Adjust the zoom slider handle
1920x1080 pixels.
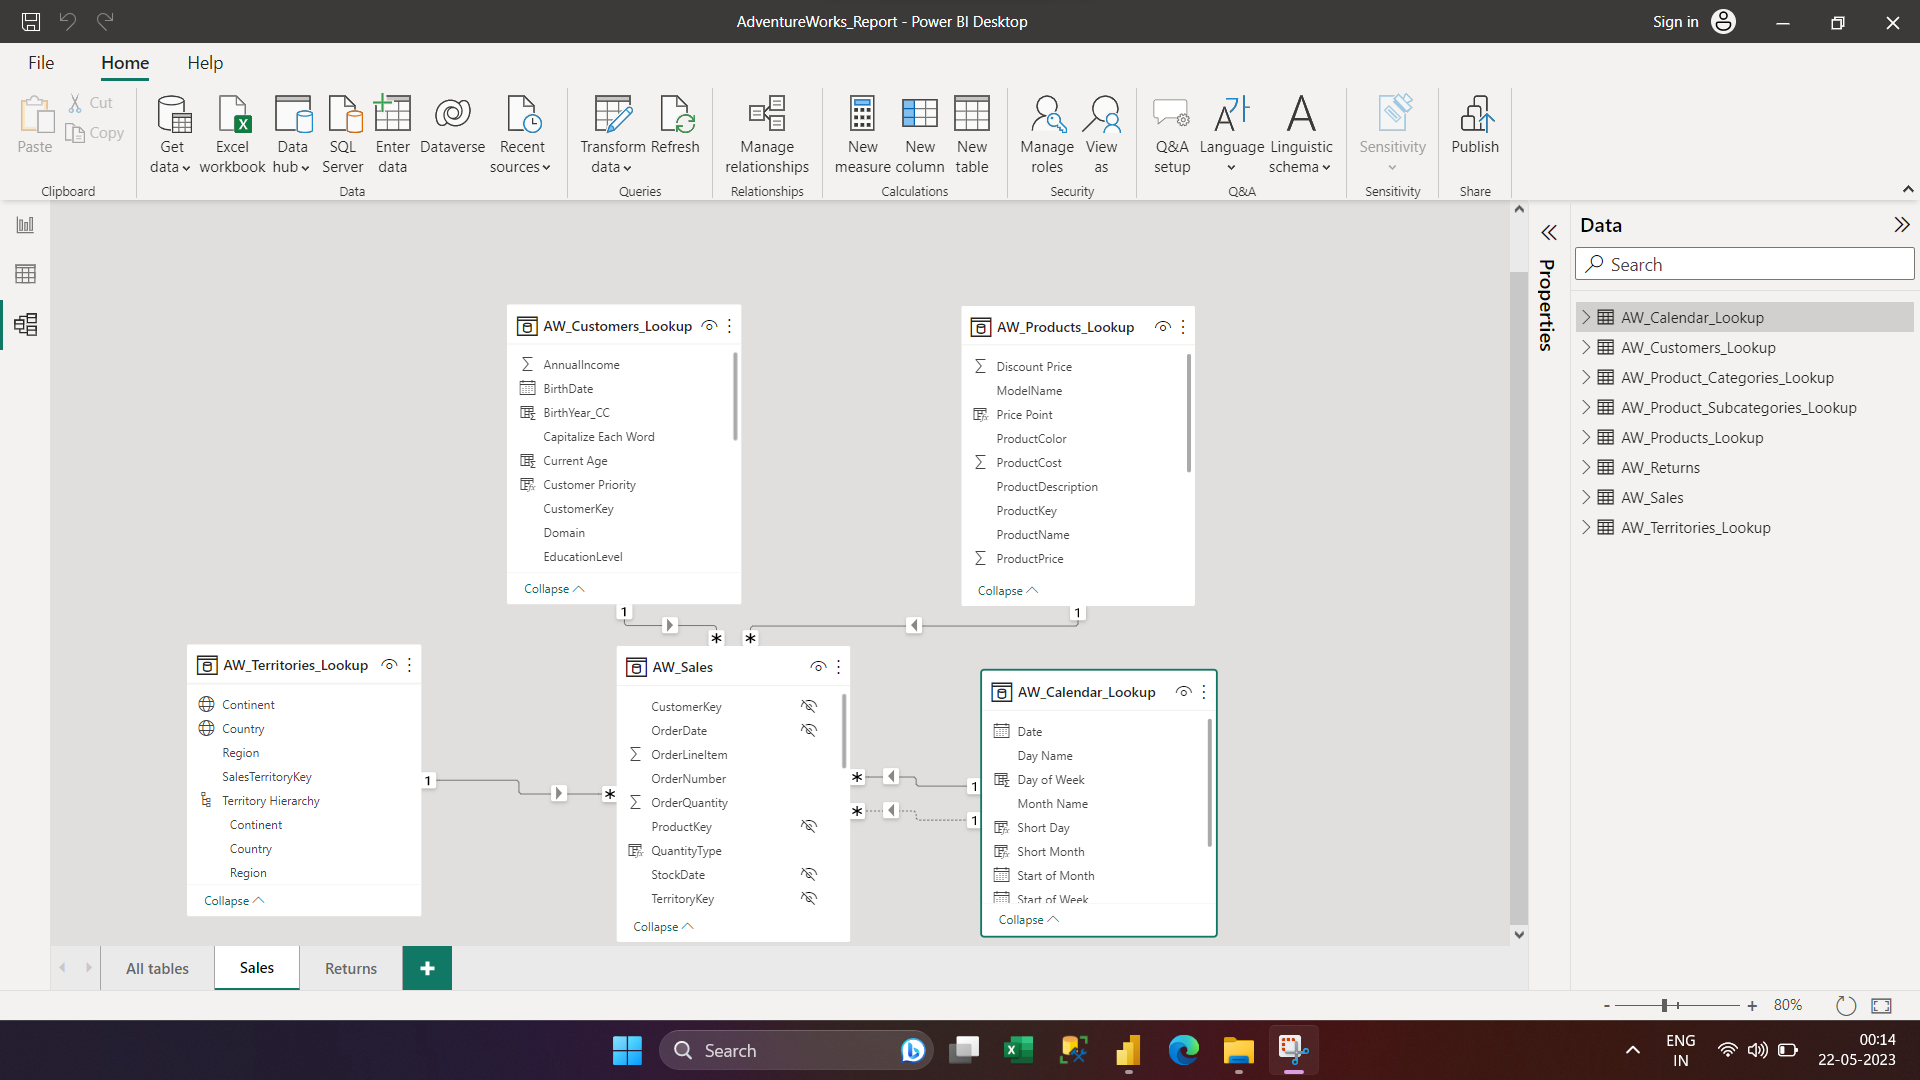coord(1665,1005)
